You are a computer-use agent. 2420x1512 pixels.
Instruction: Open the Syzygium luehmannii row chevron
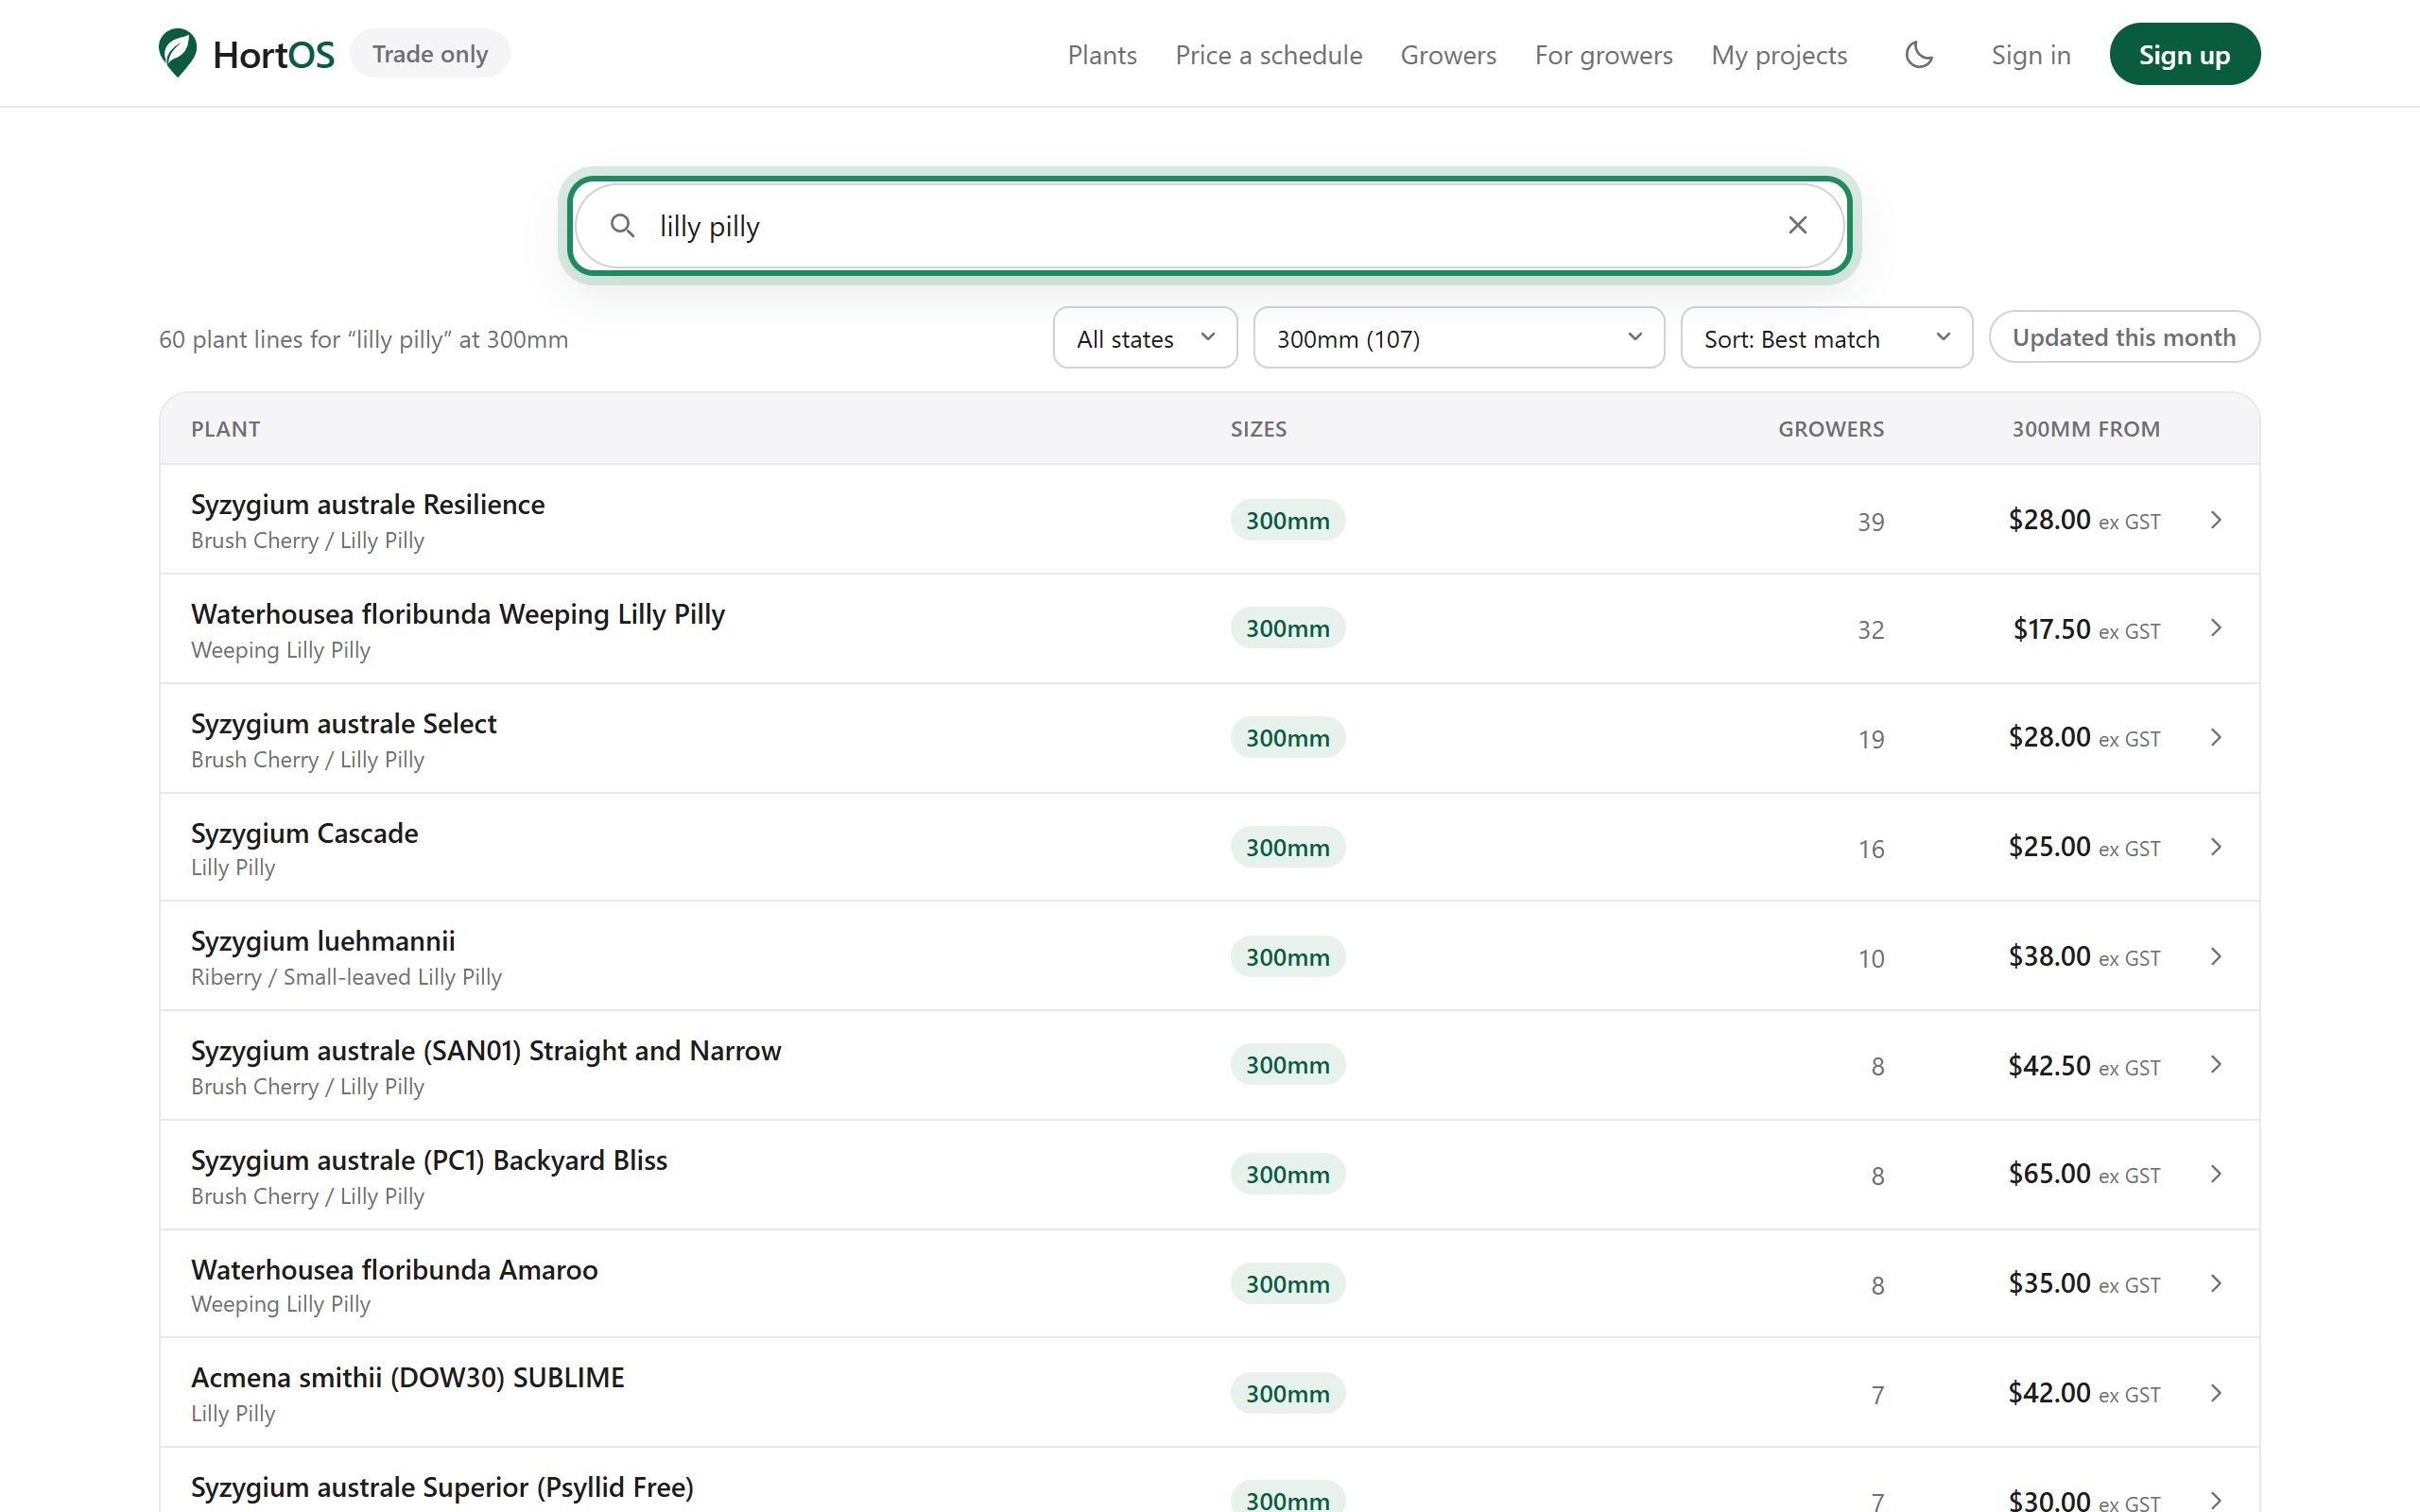[2216, 957]
